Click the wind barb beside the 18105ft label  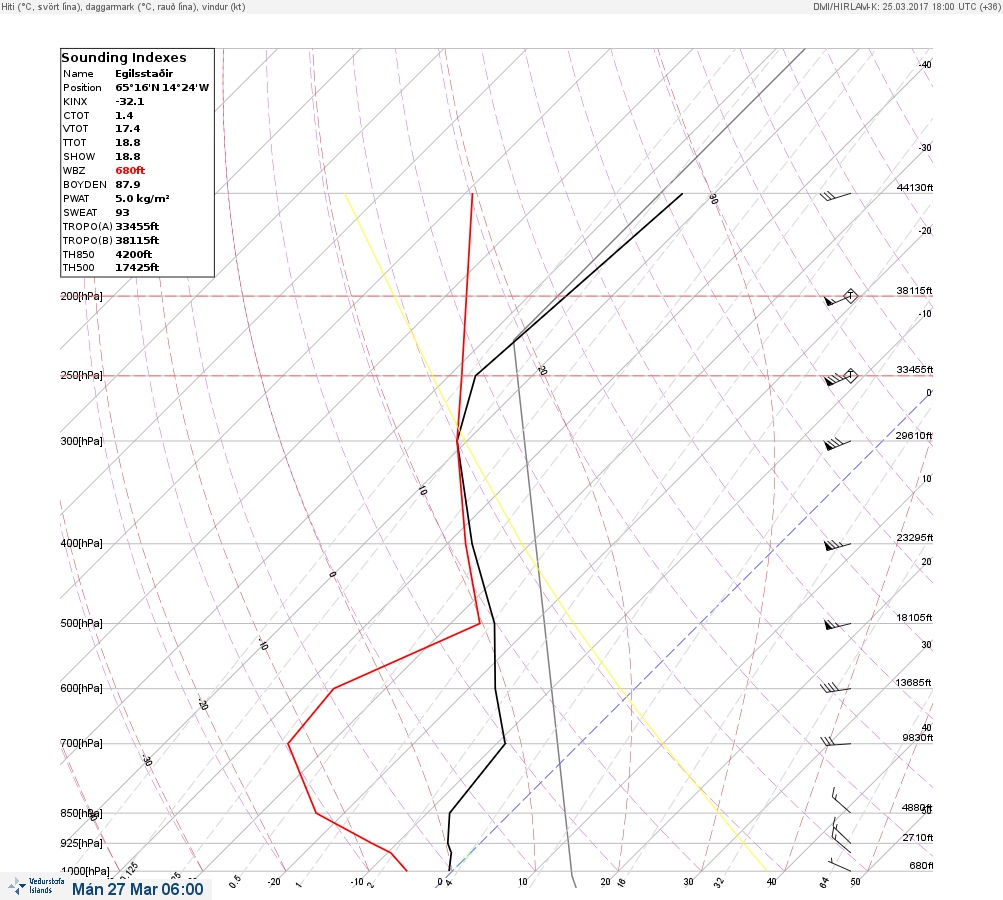(837, 624)
